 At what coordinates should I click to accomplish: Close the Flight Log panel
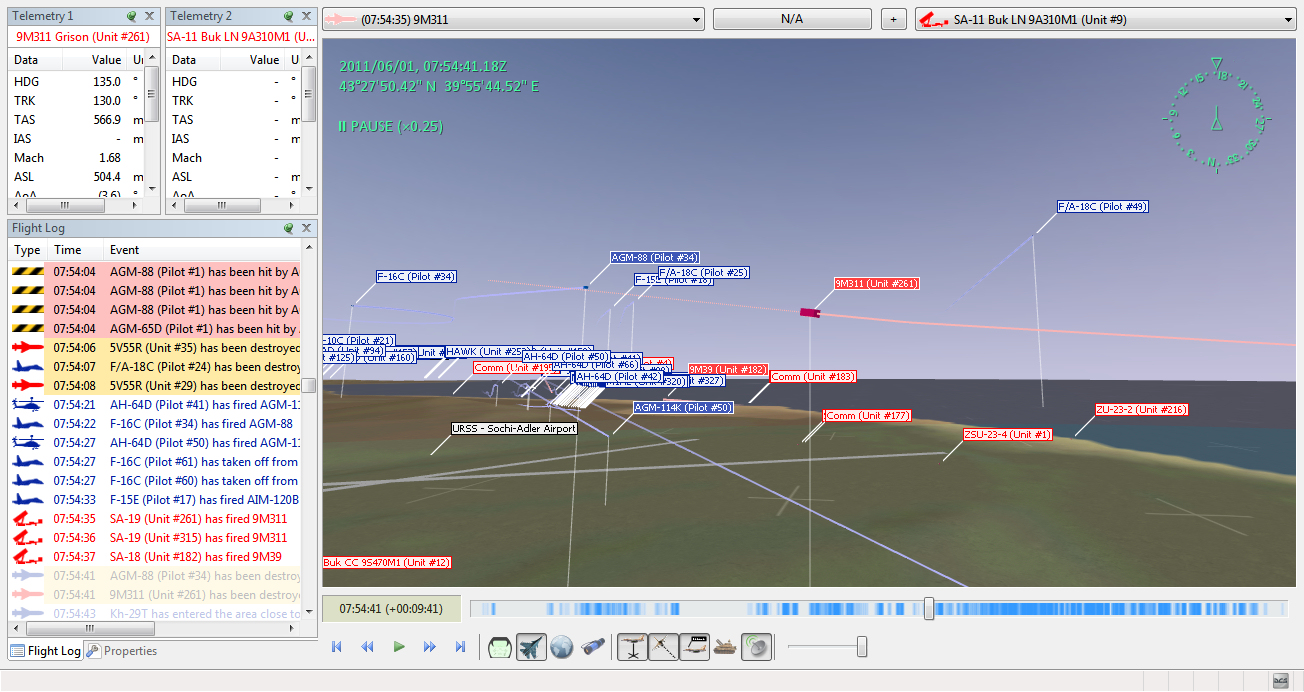point(306,228)
